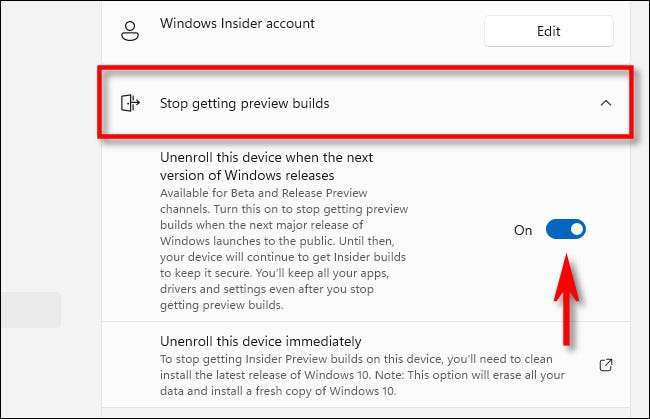Open the external link icon for immediate unenroll

click(x=605, y=366)
